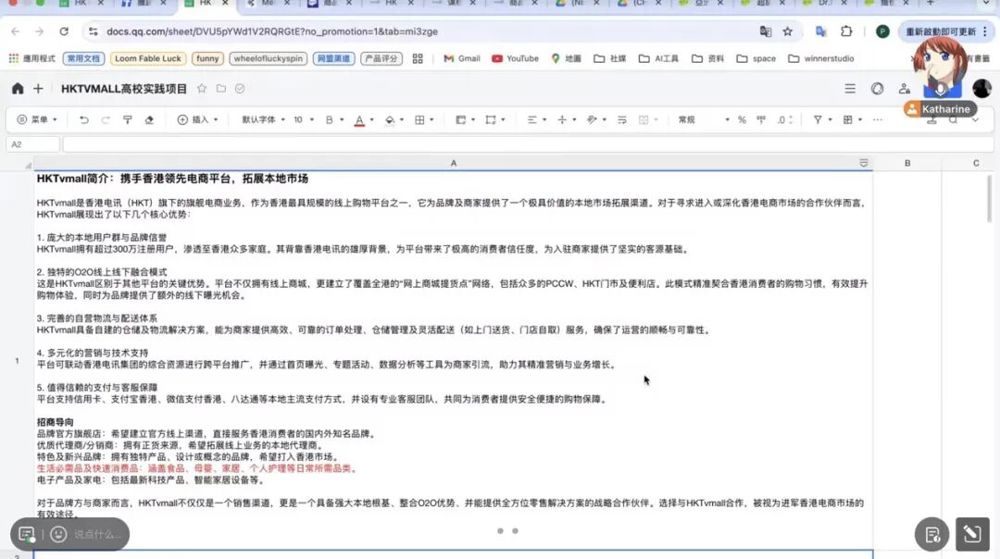This screenshot has height=559, width=1000.
Task: Open the text rotation options
Action: [592, 120]
